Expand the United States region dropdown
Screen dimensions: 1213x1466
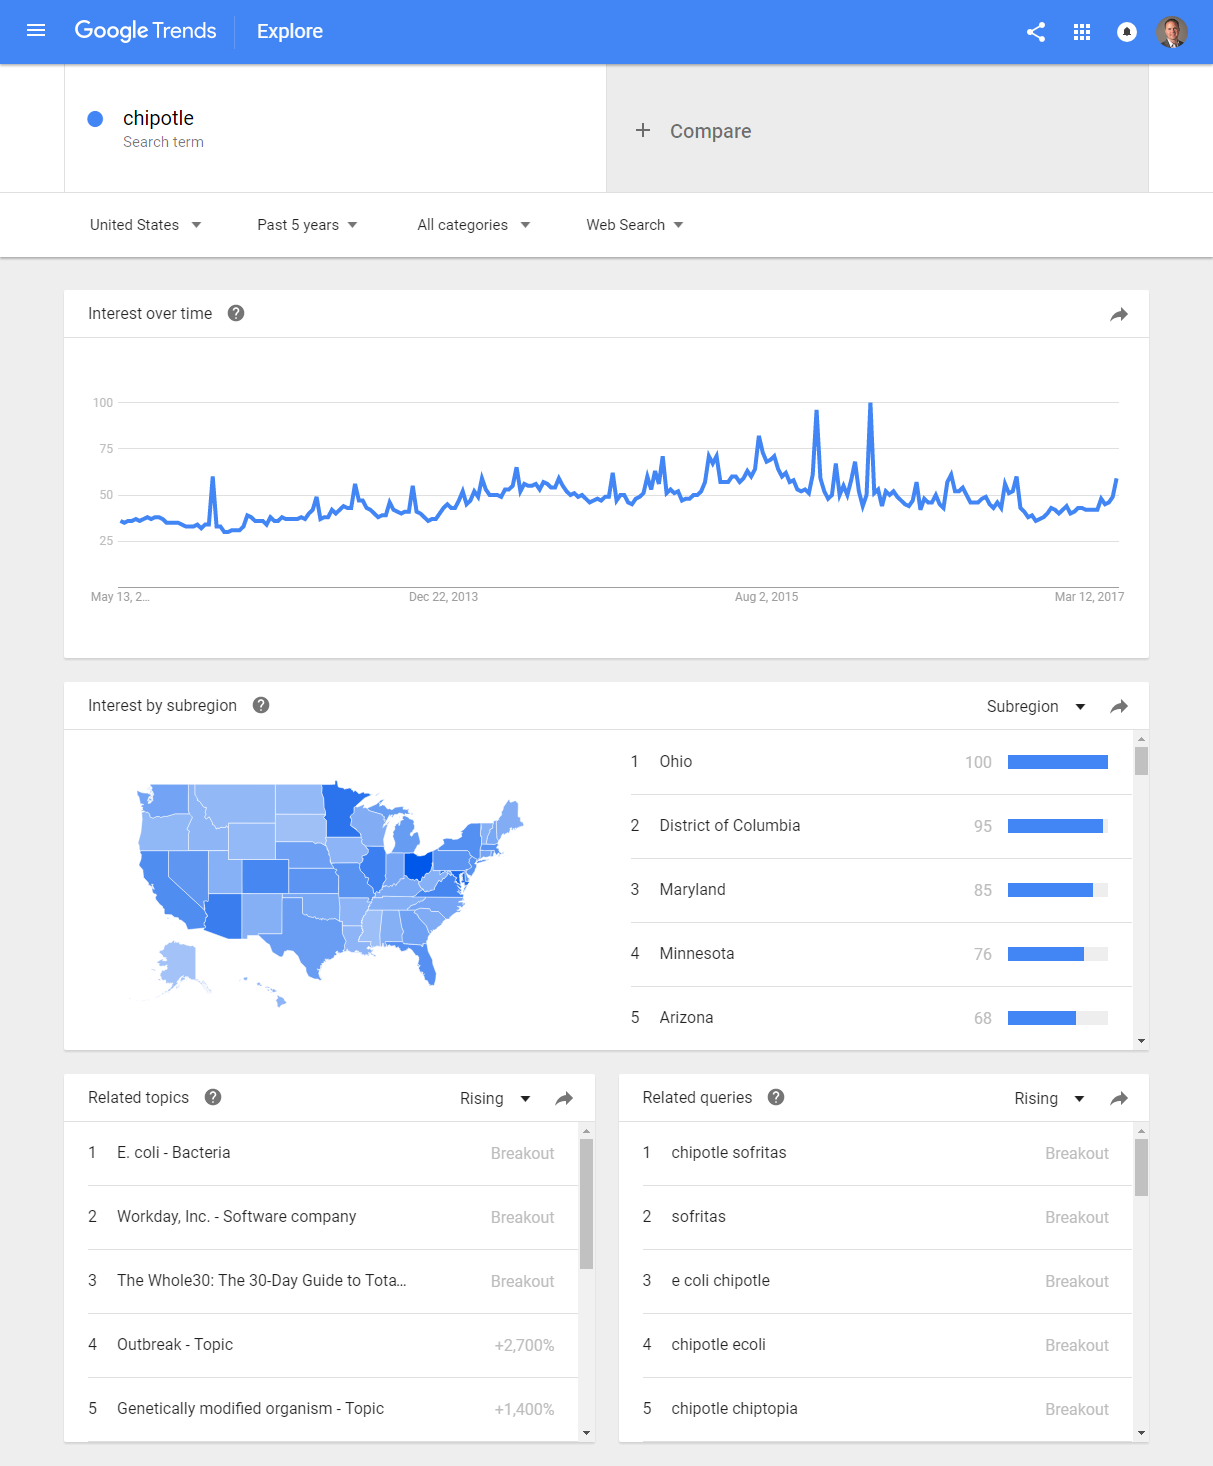(145, 225)
